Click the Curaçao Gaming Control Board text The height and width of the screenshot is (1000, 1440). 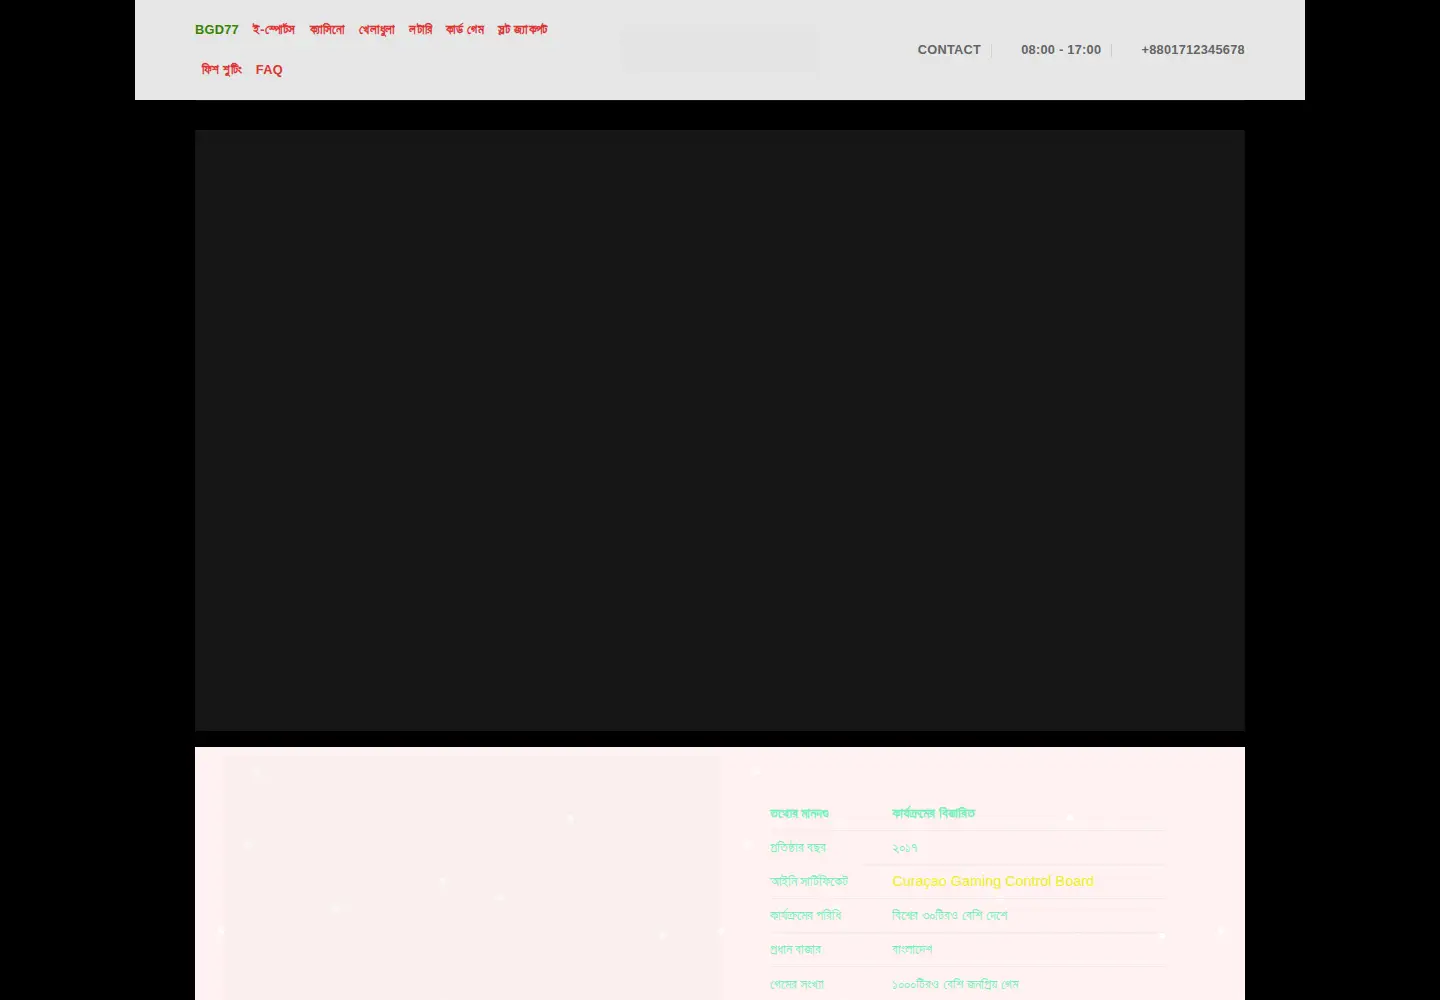pyautogui.click(x=993, y=881)
